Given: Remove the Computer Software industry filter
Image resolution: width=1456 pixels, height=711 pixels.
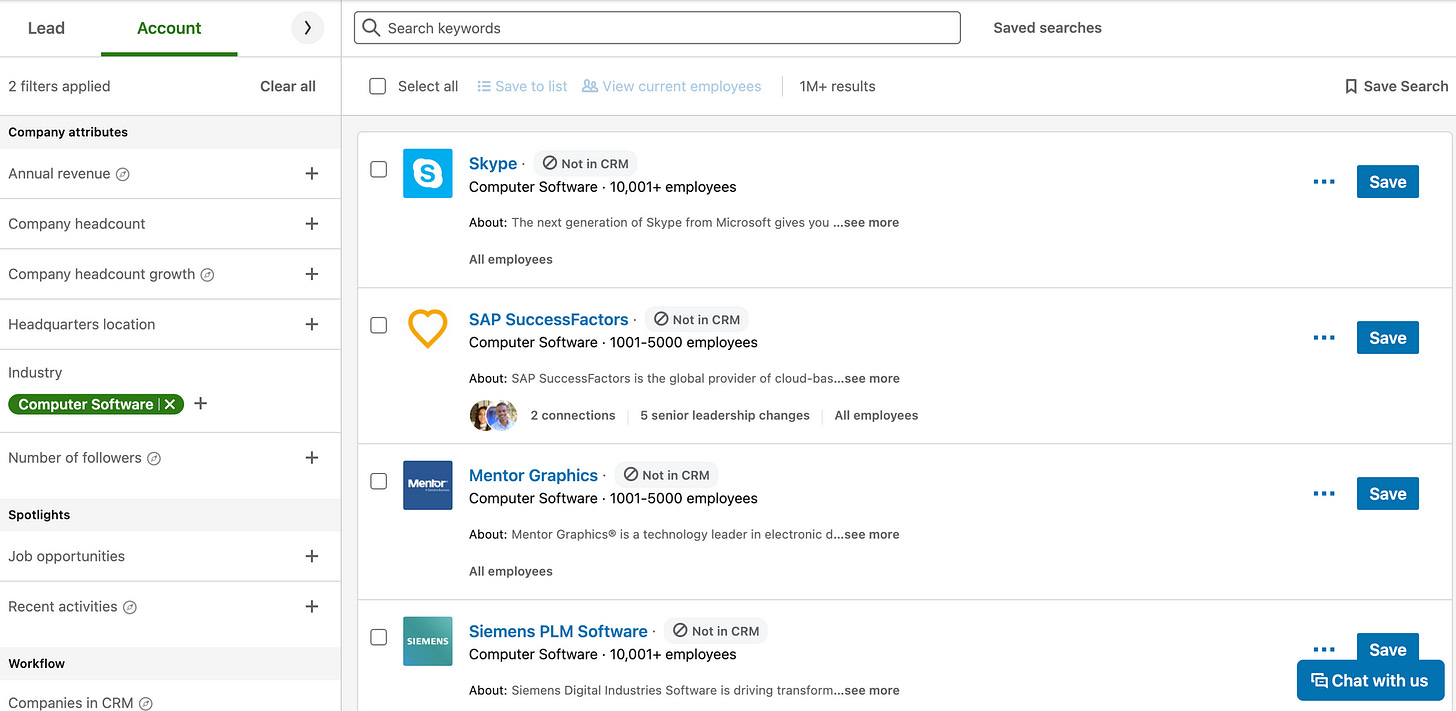Looking at the screenshot, I should pyautogui.click(x=171, y=404).
